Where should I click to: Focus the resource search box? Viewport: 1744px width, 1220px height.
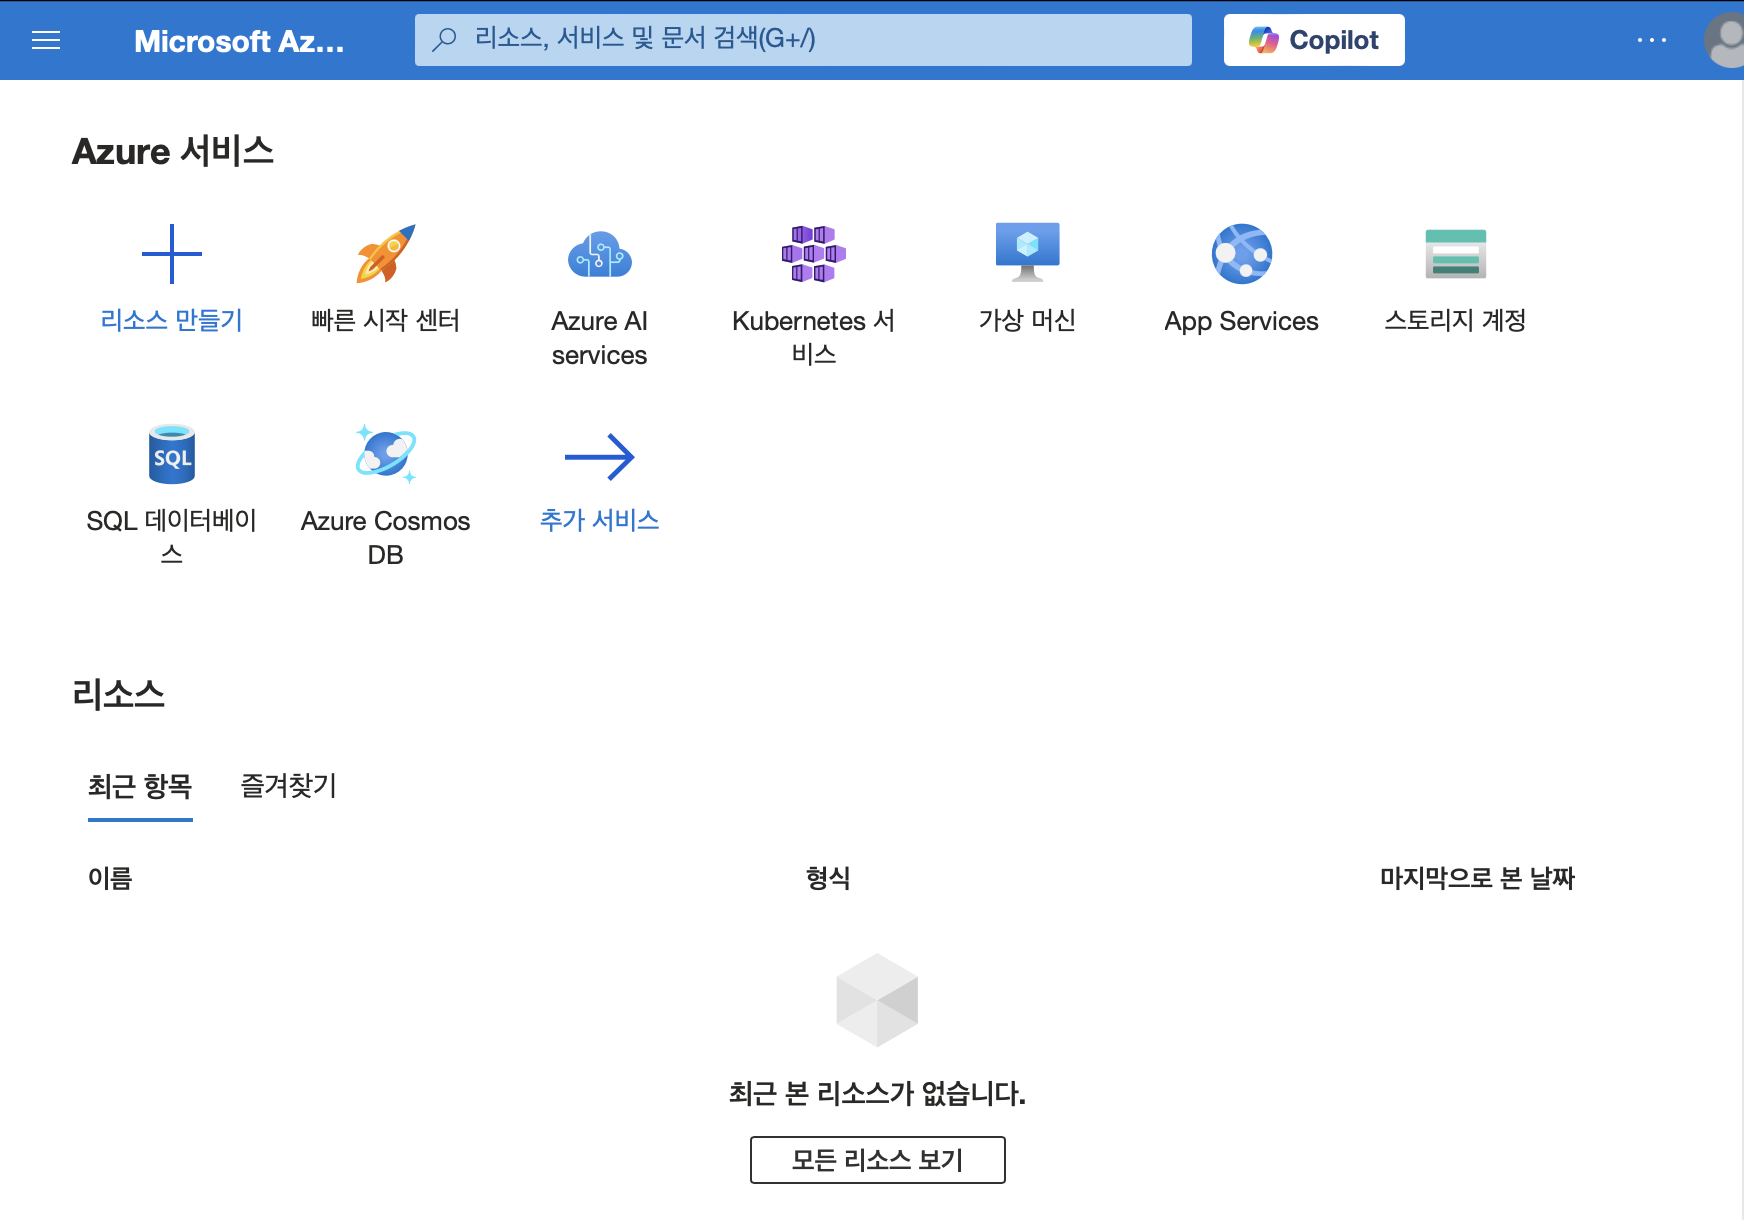803,40
